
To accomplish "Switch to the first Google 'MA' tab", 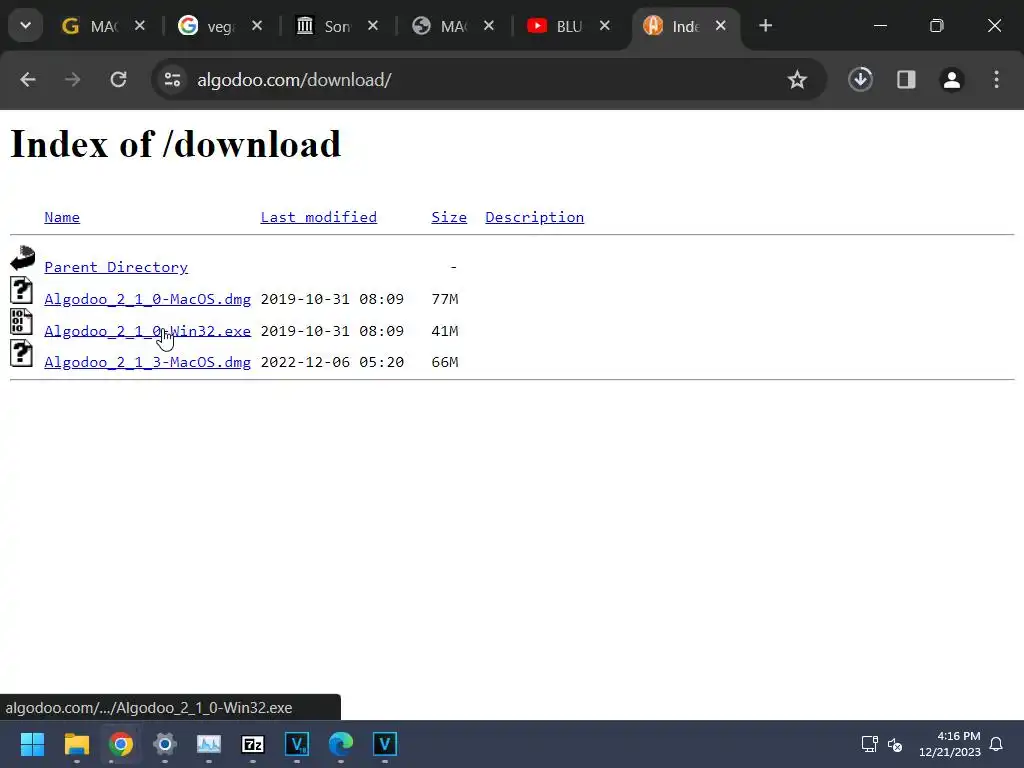I will tap(91, 26).
